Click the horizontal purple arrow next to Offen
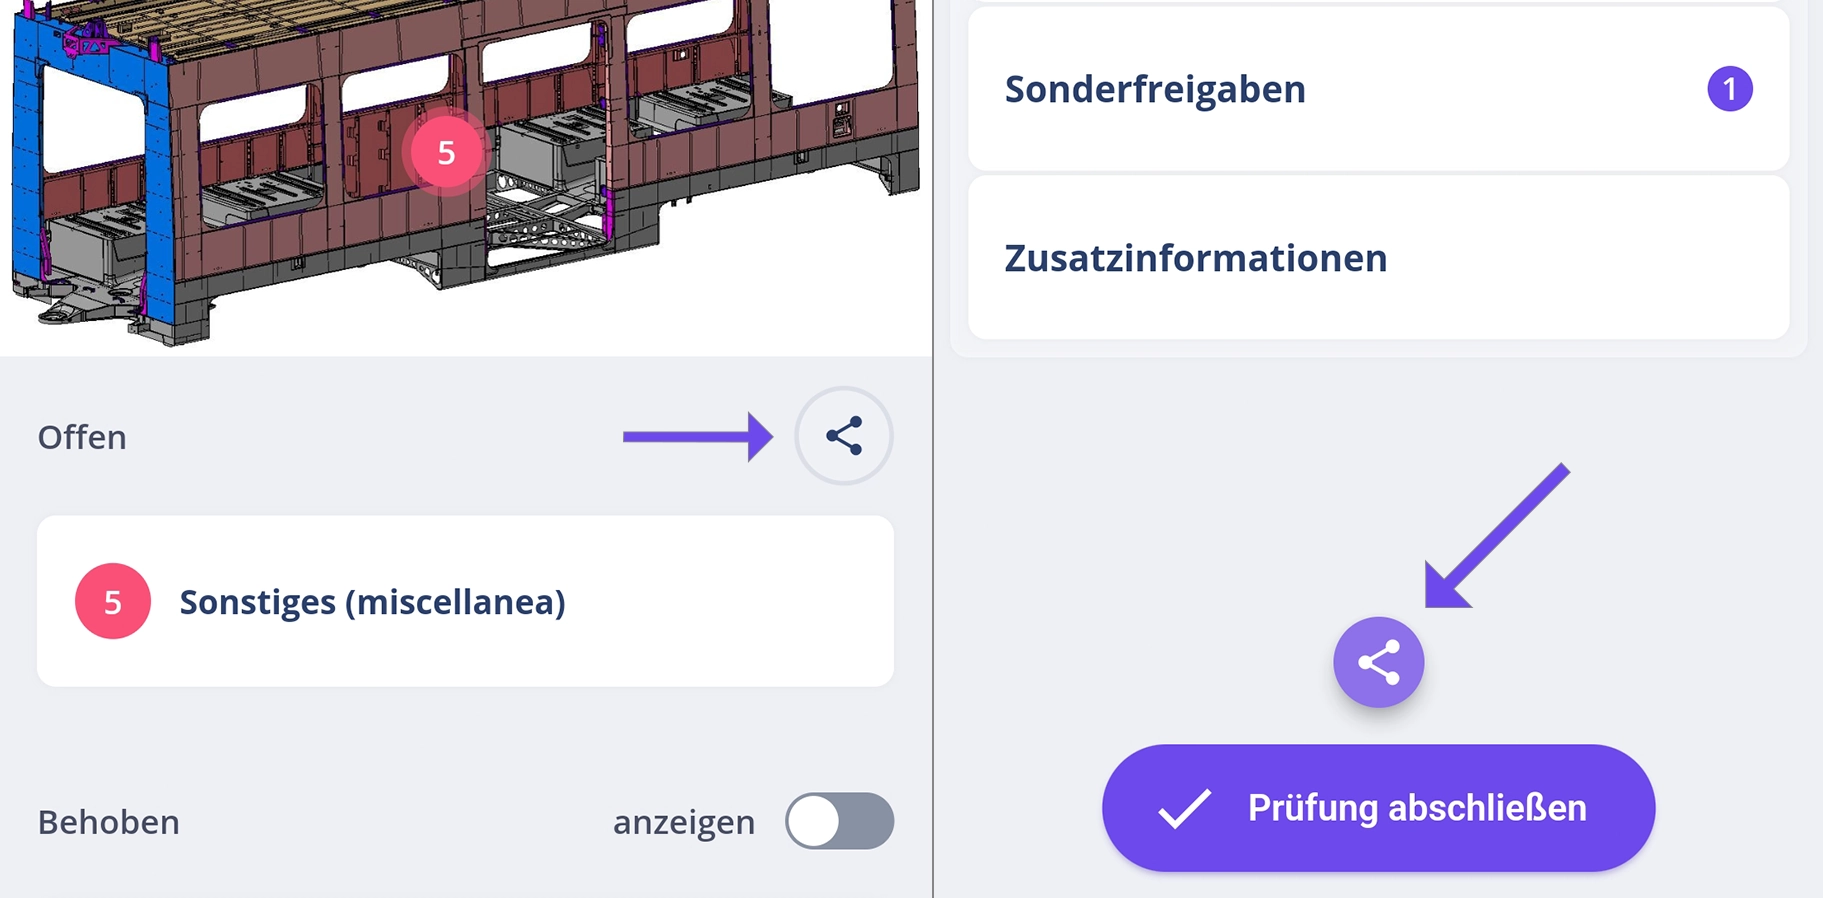Image resolution: width=1823 pixels, height=898 pixels. click(x=697, y=436)
